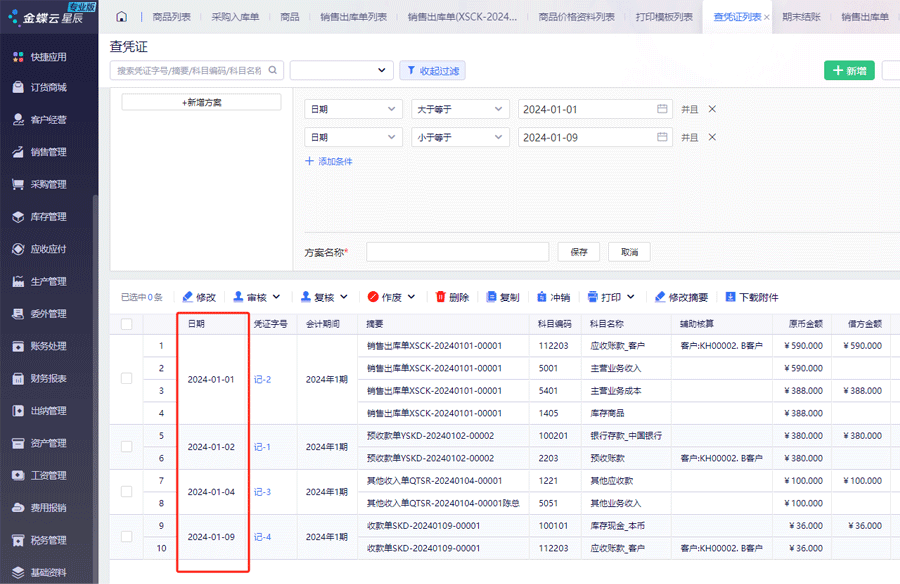900x584 pixels.
Task: Open 快捷应用 sidebar icon
Action: [18, 57]
